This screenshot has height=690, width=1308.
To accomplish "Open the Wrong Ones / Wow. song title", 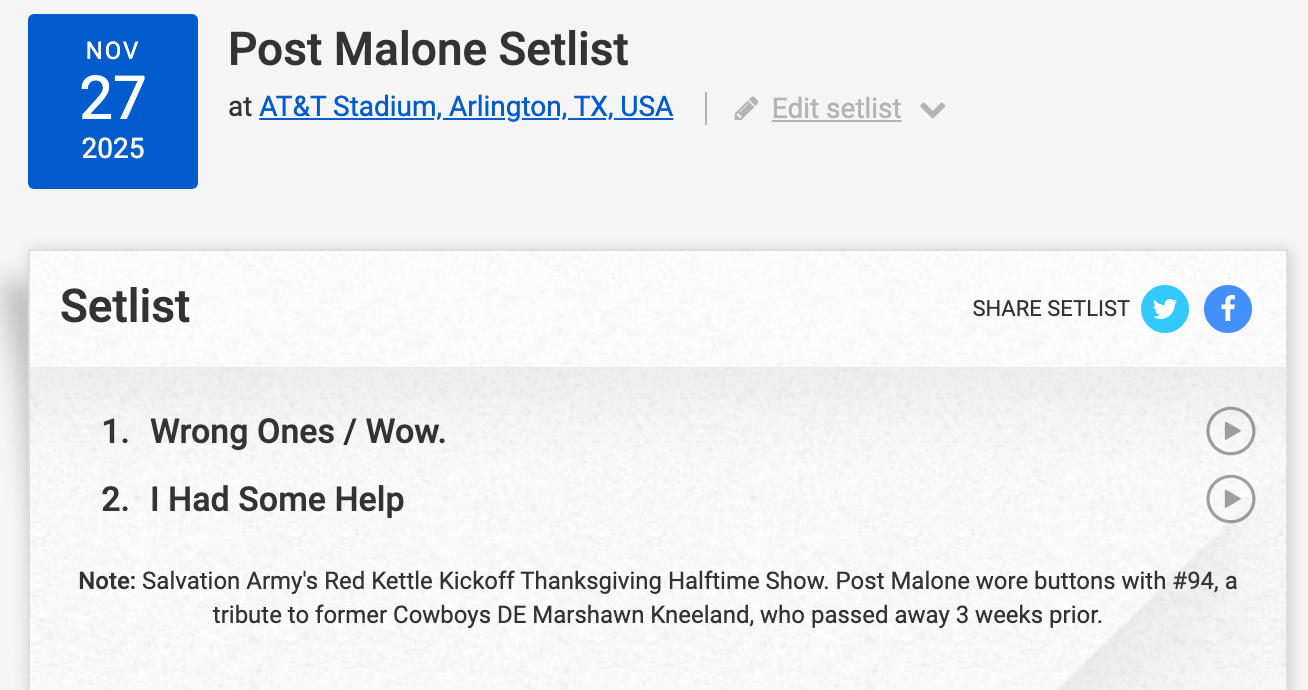I will pos(298,432).
